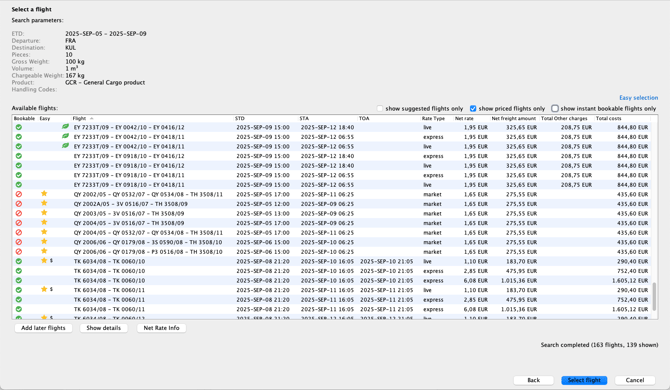Select TK 0060/10 express row with 6,08 EUR net rate
The image size is (670, 390).
tap(332, 281)
